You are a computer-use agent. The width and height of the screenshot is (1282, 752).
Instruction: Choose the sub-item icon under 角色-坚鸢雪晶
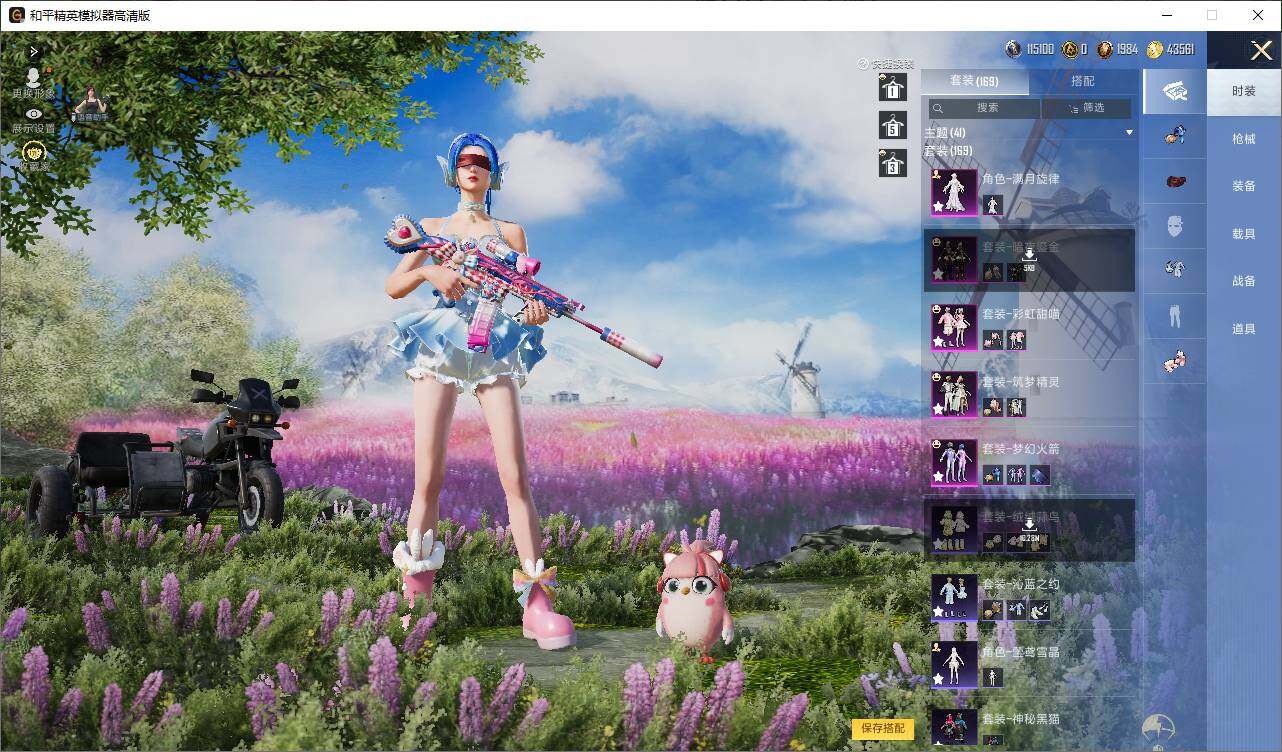click(x=992, y=677)
